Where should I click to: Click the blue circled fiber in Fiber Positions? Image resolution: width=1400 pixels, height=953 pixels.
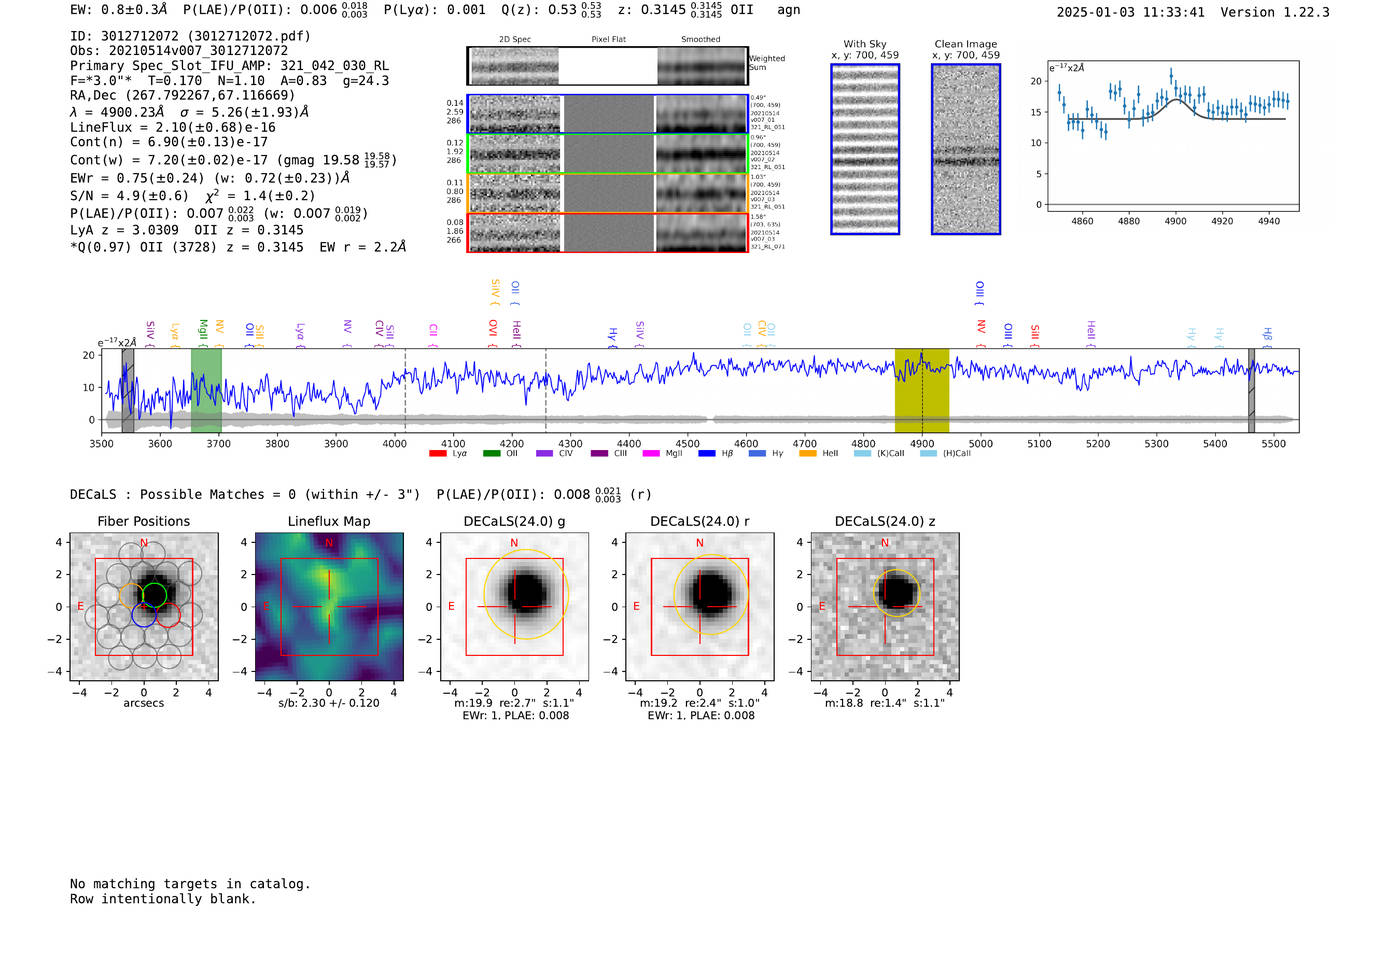tap(143, 614)
